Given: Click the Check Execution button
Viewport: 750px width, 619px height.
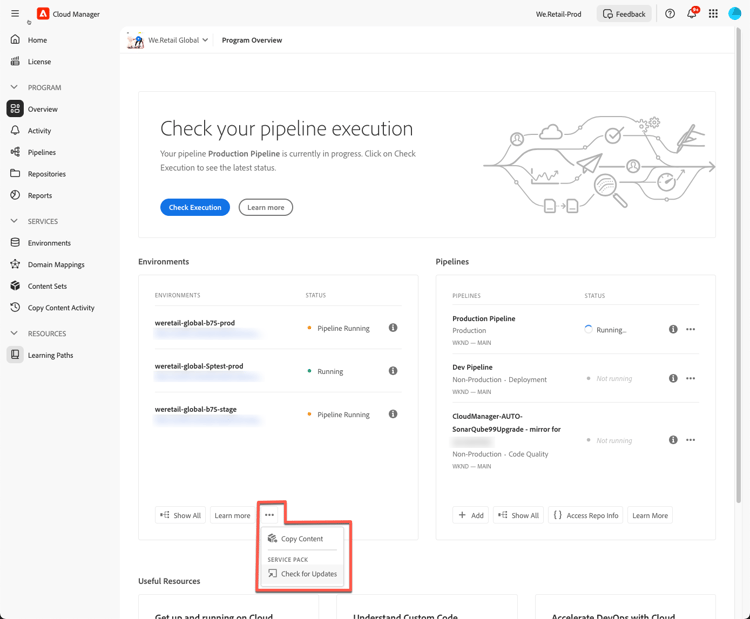Looking at the screenshot, I should [x=195, y=207].
